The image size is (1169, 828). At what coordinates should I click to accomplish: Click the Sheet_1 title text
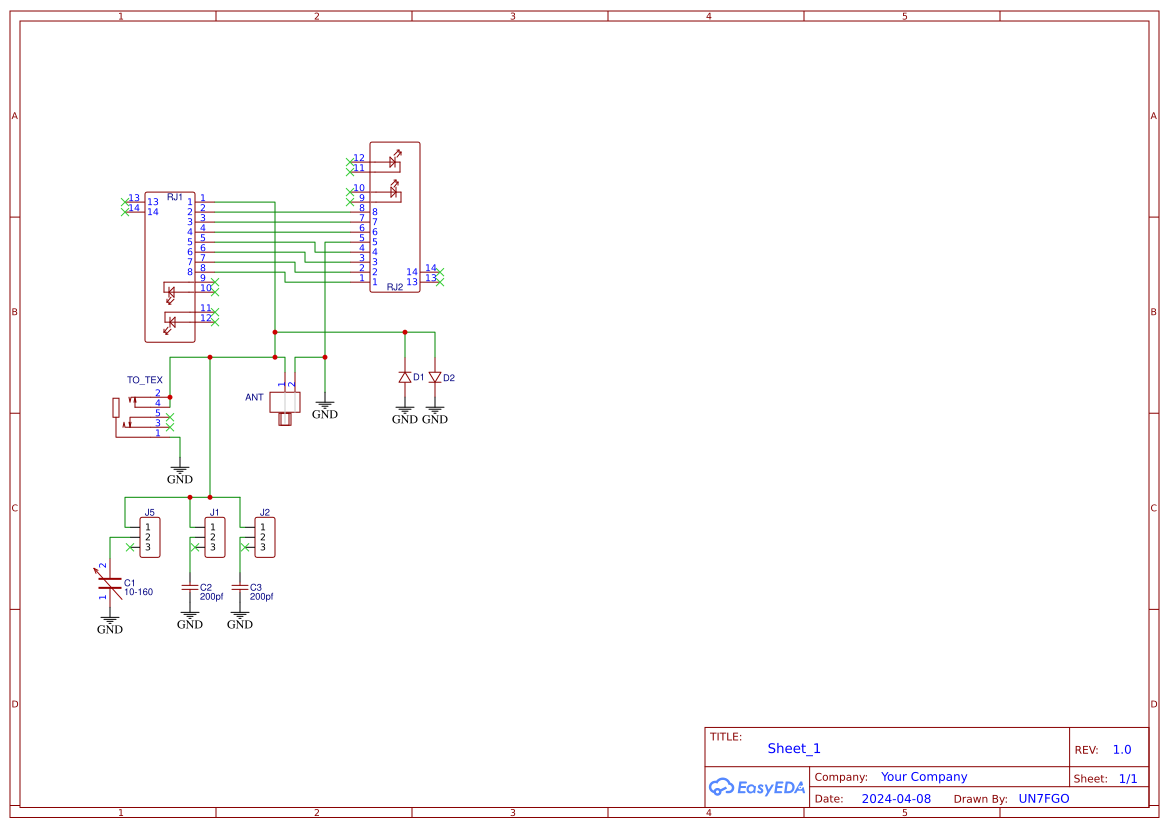point(792,748)
